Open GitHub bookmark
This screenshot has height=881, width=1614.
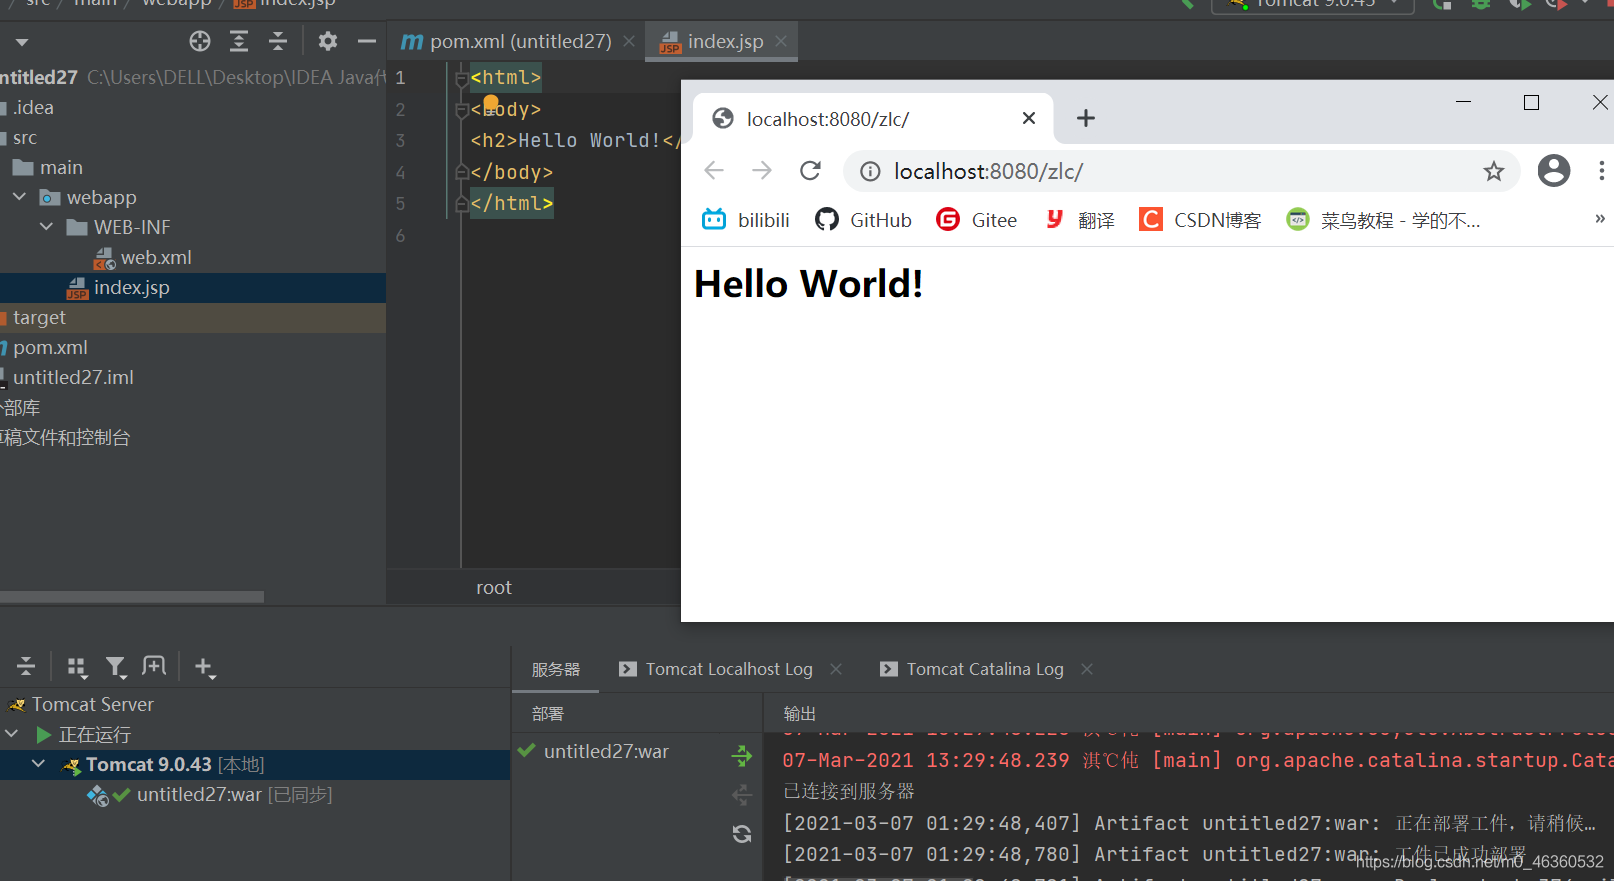tap(864, 220)
